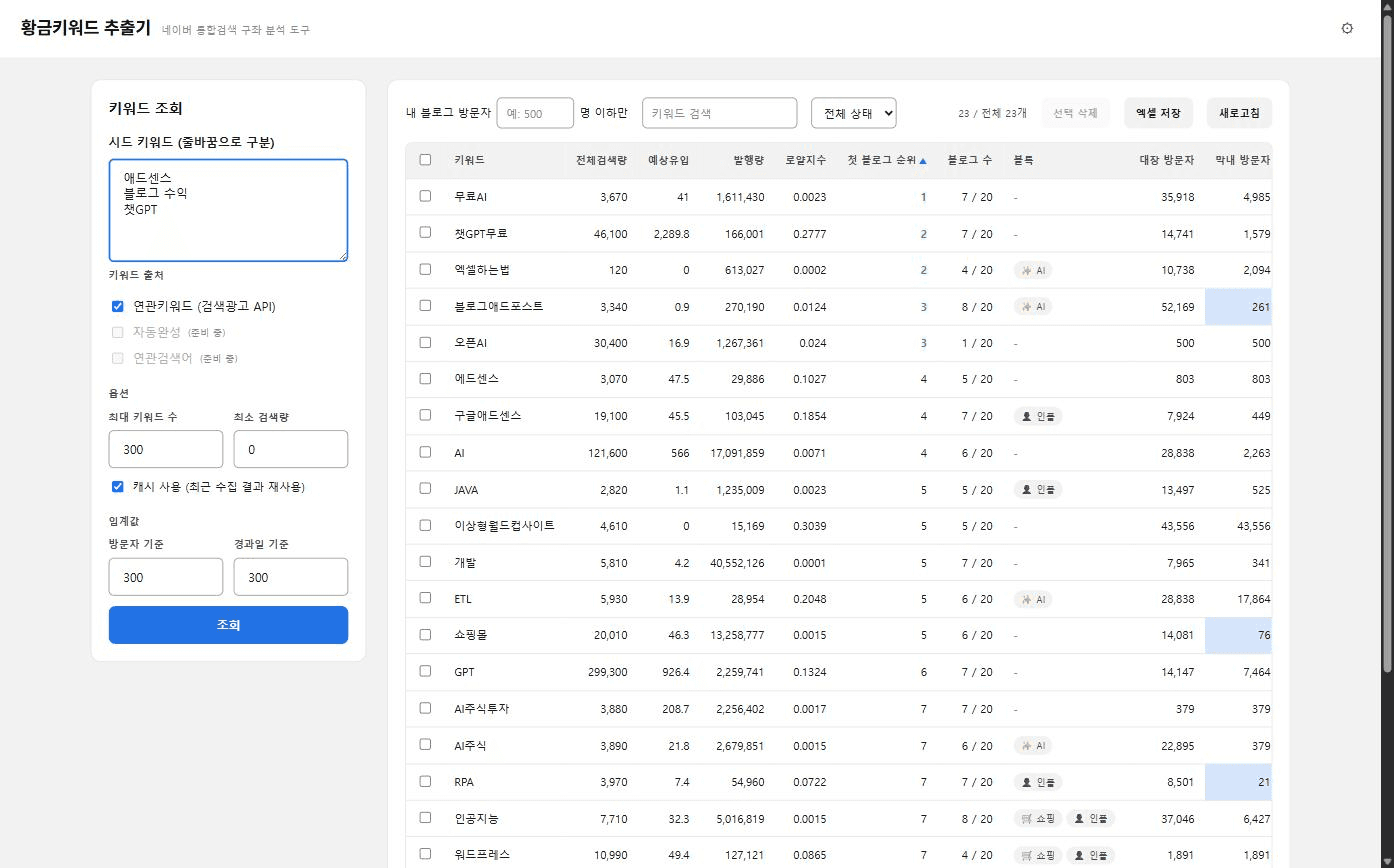This screenshot has width=1394, height=868.
Task: Click the 최대 키워드 수 field
Action: (166, 449)
